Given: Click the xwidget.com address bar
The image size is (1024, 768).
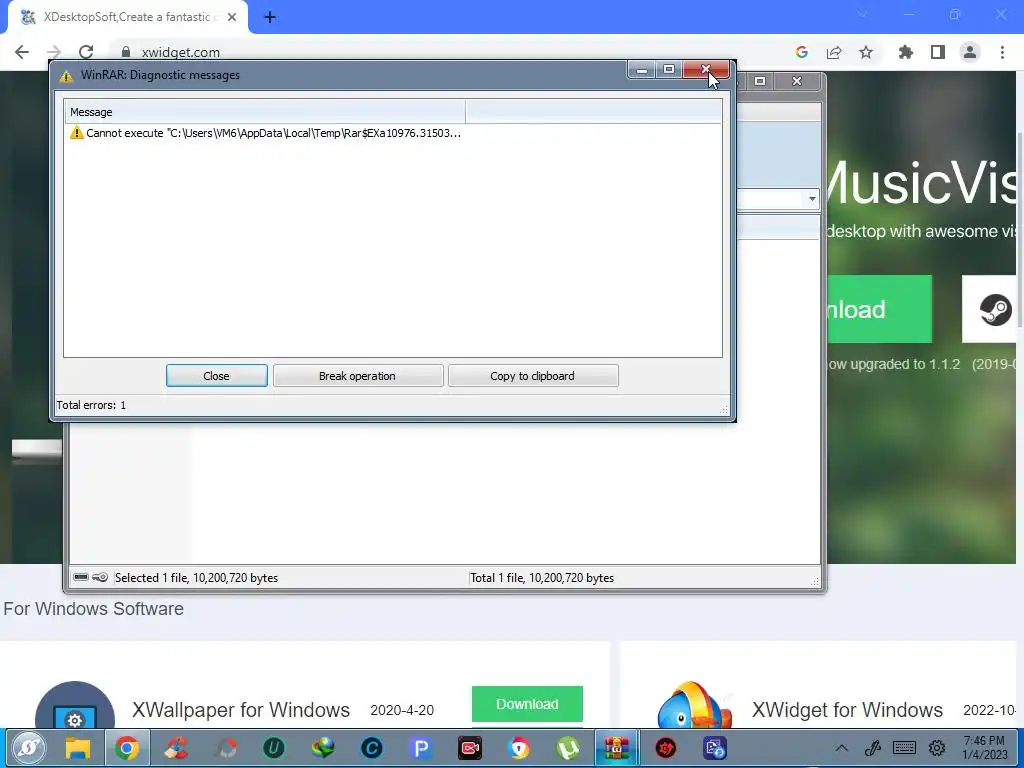Looking at the screenshot, I should click(451, 52).
